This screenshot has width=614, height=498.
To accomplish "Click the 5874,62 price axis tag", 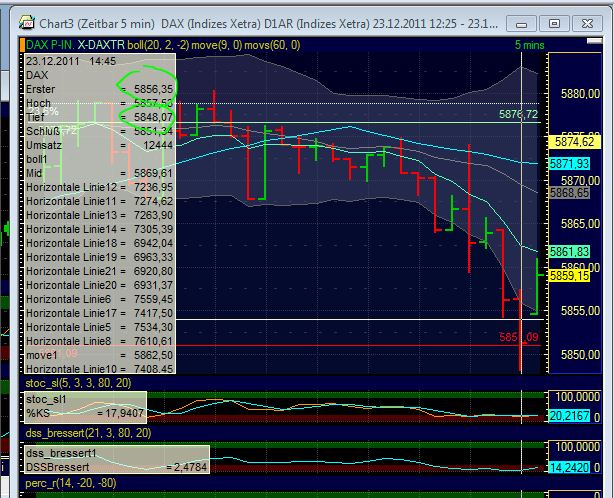I will click(x=575, y=142).
